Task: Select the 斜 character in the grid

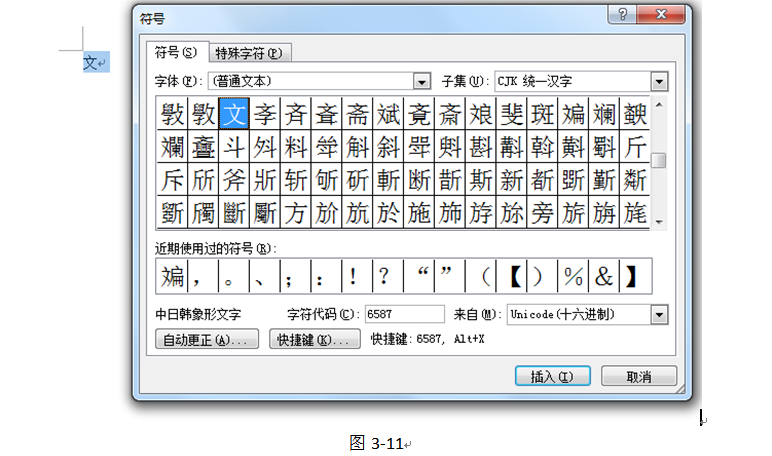Action: [x=388, y=147]
